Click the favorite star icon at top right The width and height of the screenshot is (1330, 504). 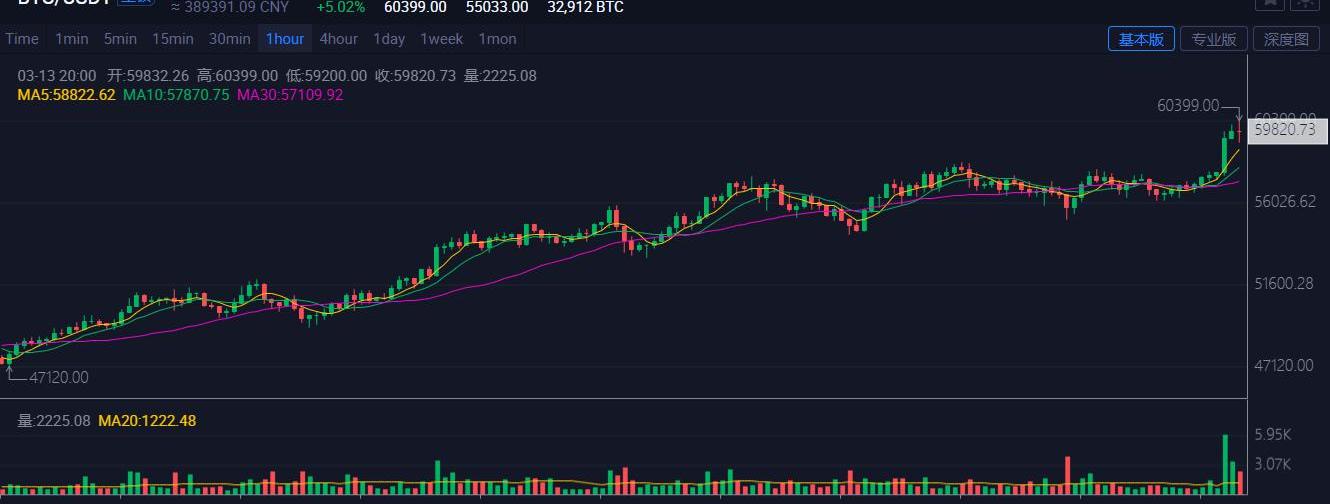coord(1269,4)
